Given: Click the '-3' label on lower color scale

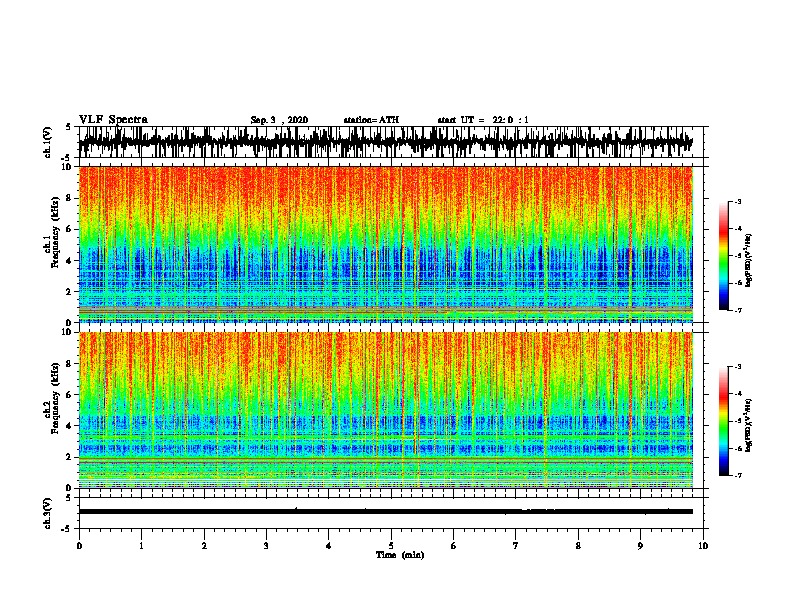Looking at the screenshot, I should [737, 367].
